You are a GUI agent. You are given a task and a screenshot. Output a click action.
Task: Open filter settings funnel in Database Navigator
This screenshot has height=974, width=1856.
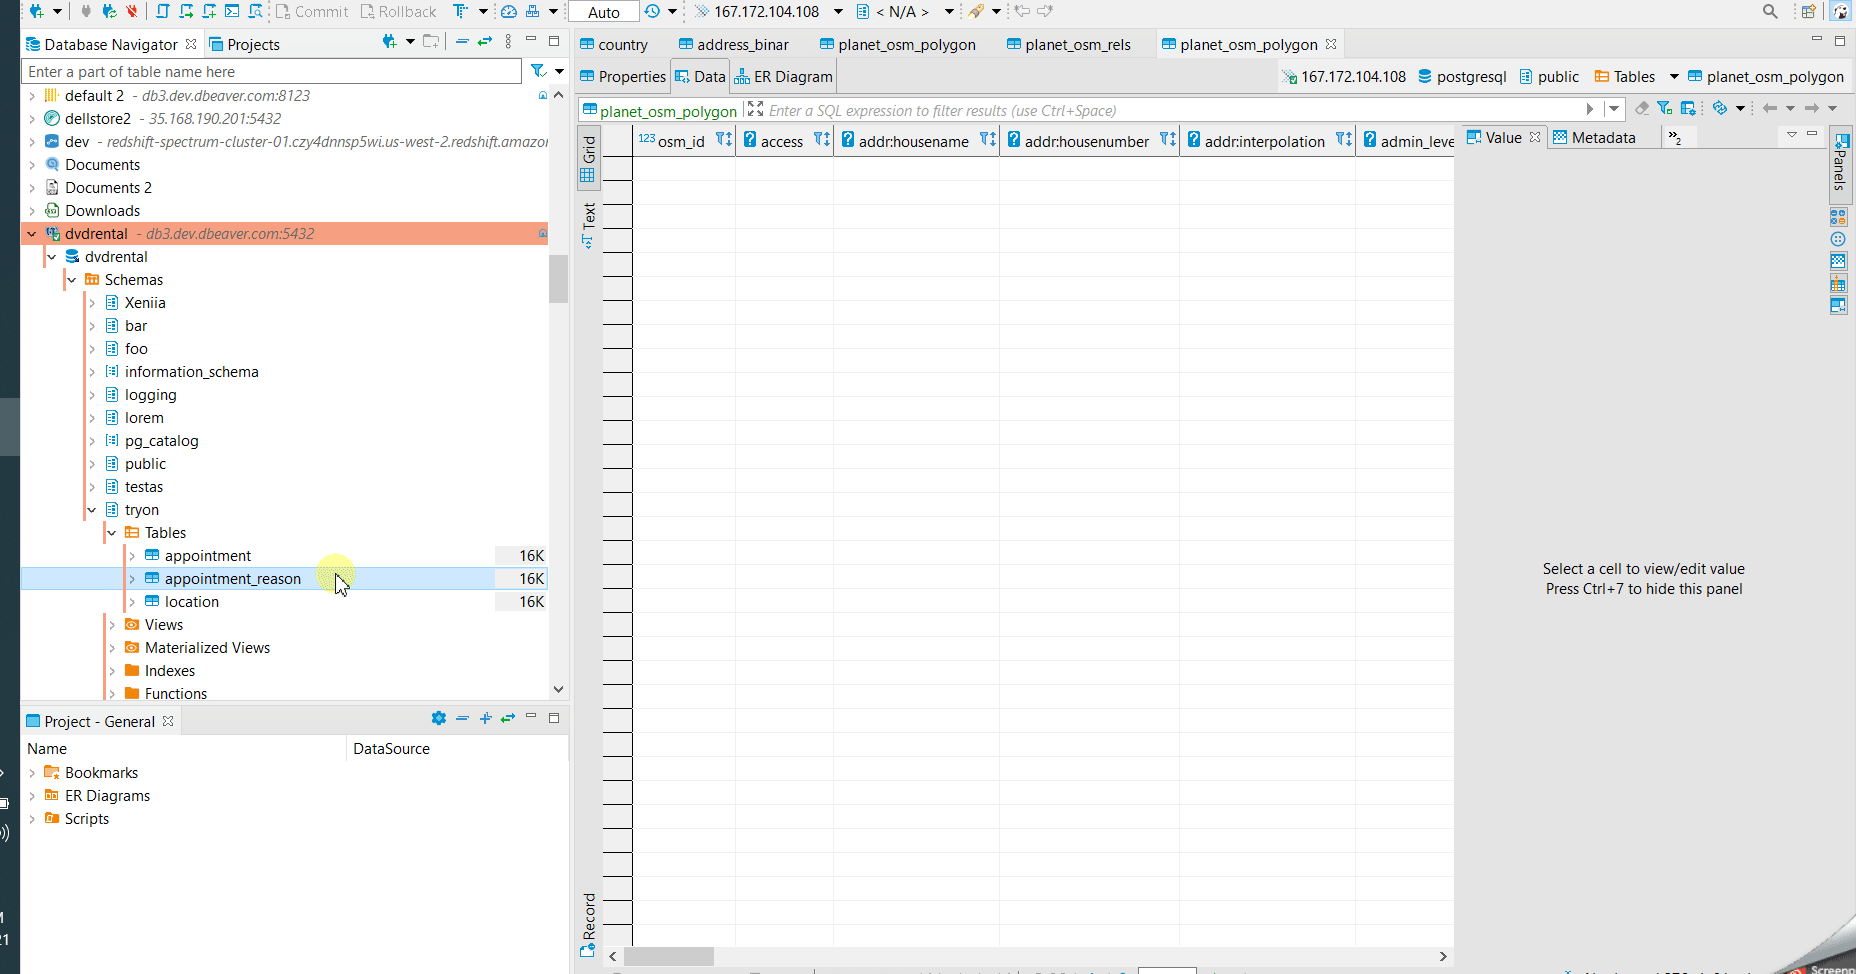(536, 71)
